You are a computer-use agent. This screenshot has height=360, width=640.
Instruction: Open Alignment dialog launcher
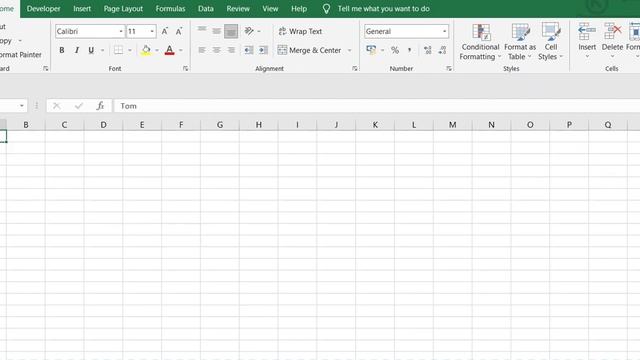[x=355, y=69]
